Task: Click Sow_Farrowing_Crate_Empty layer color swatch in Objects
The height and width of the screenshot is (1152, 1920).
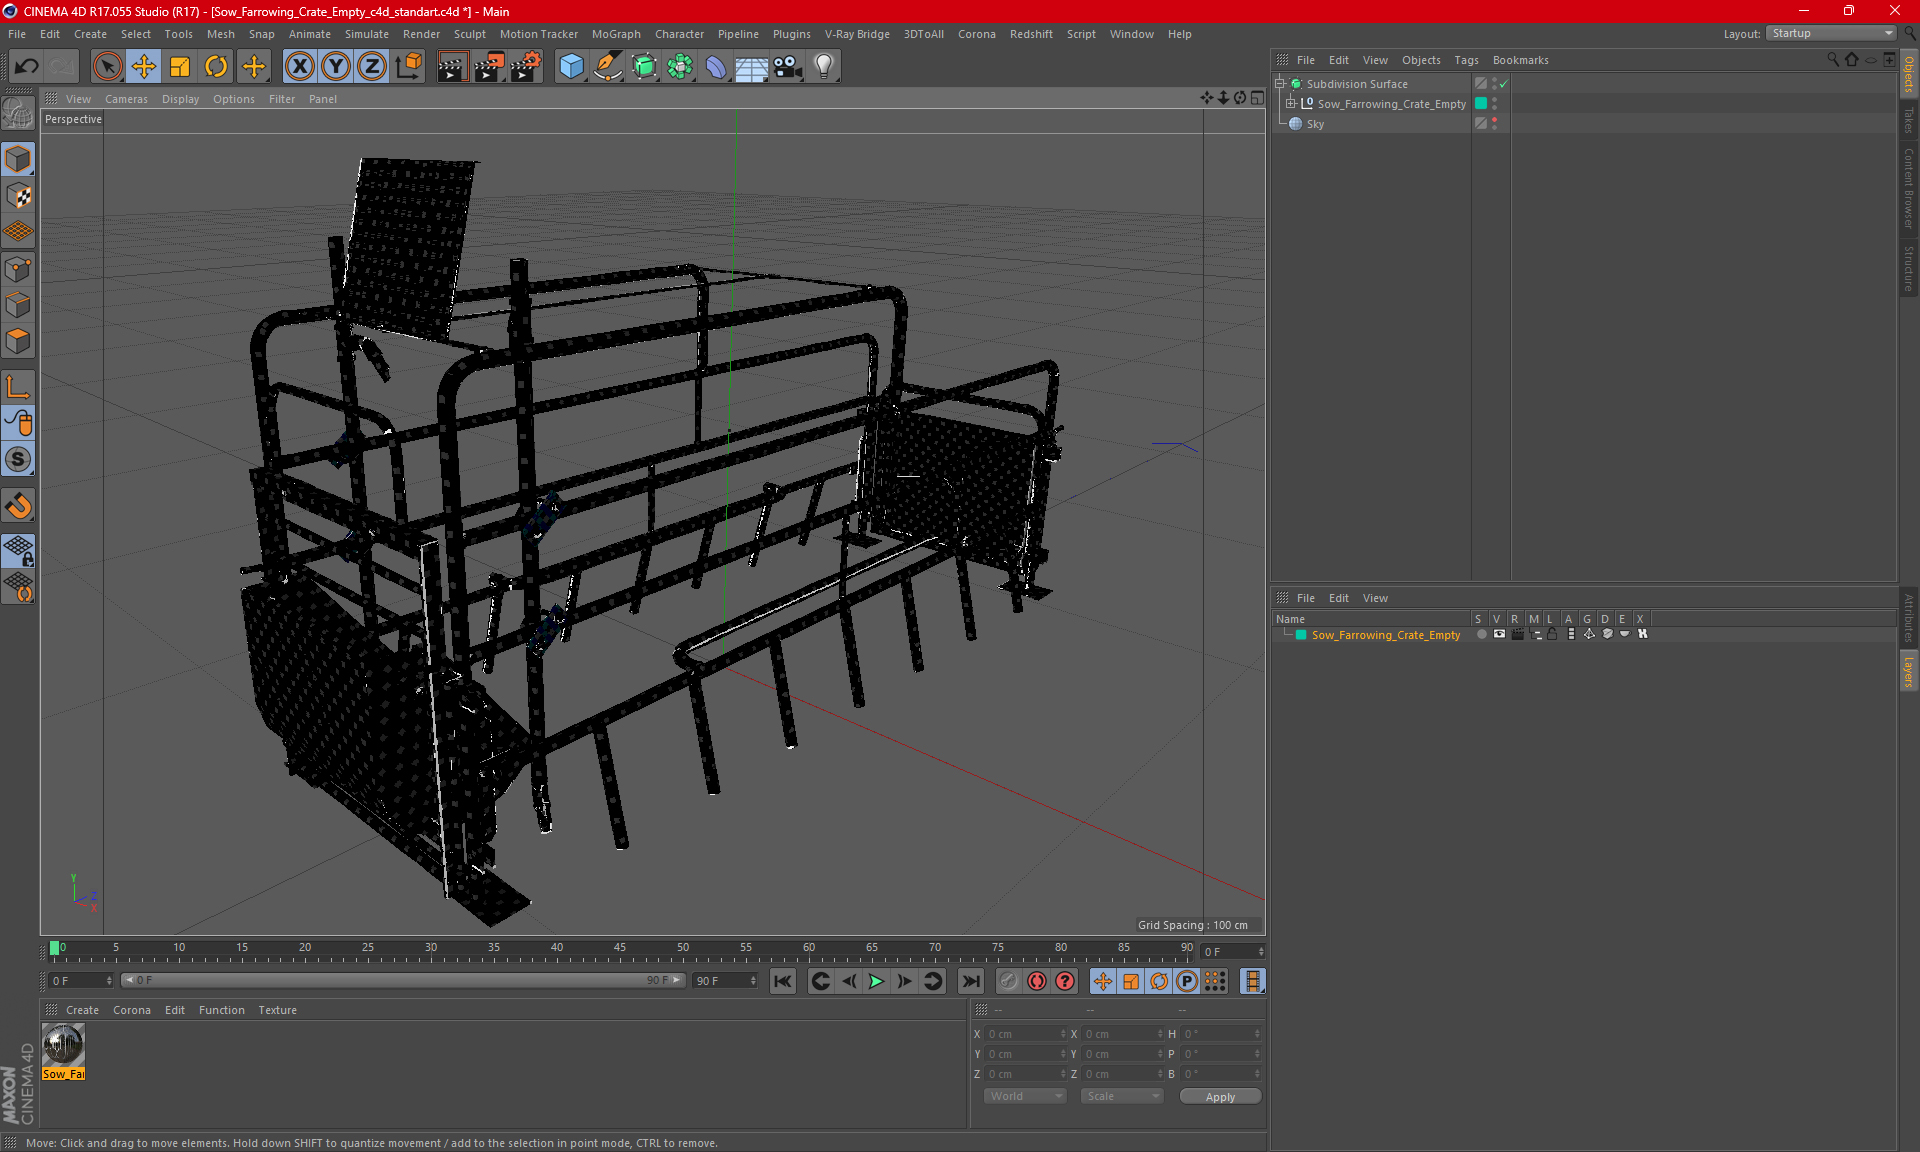Action: tap(1481, 103)
